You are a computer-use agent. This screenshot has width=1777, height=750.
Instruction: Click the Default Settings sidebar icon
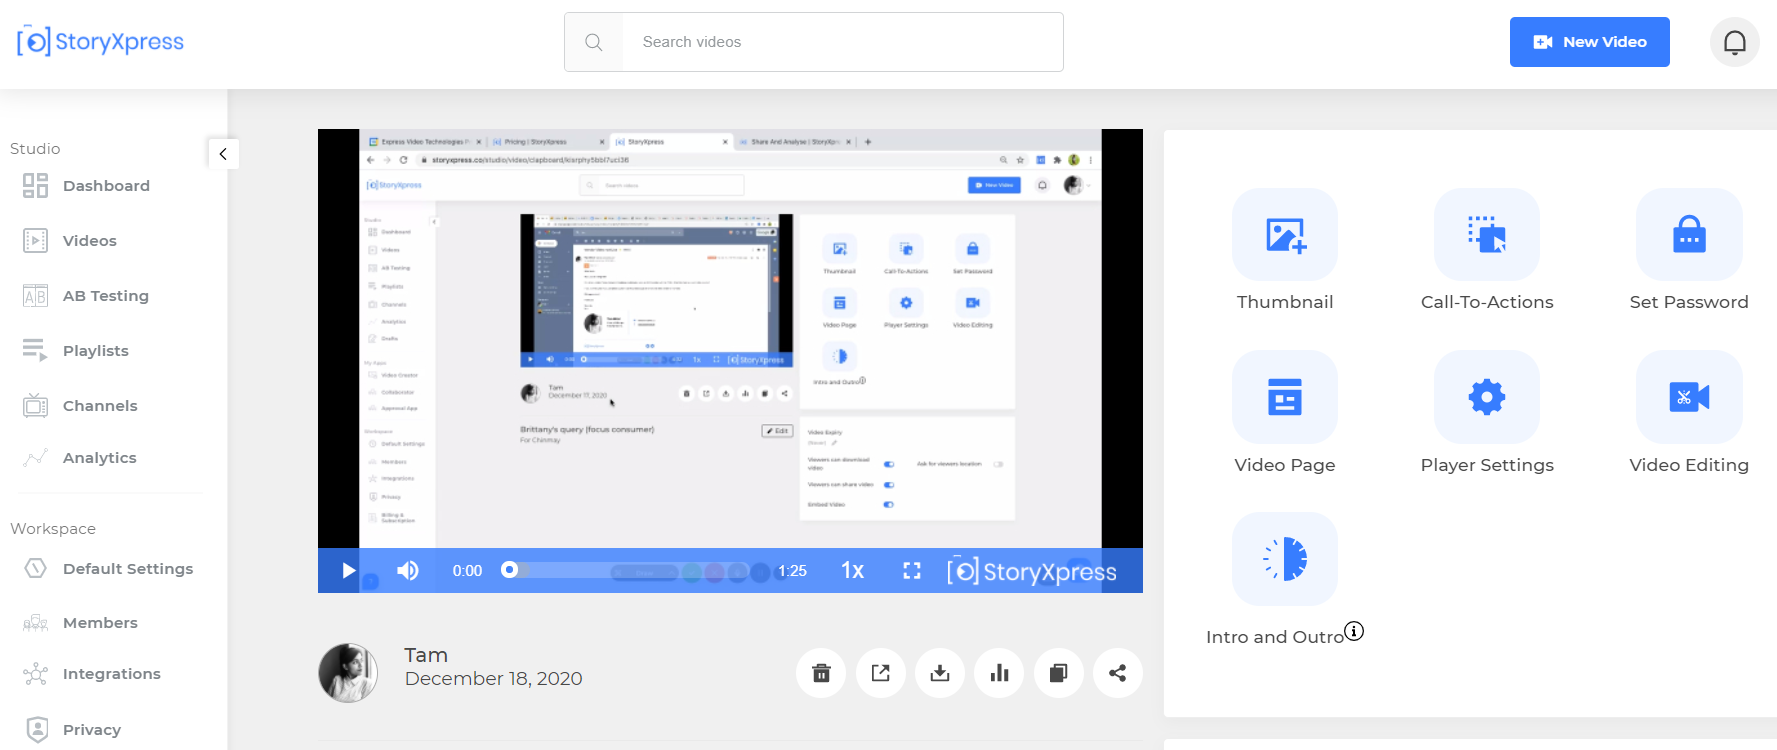point(35,568)
